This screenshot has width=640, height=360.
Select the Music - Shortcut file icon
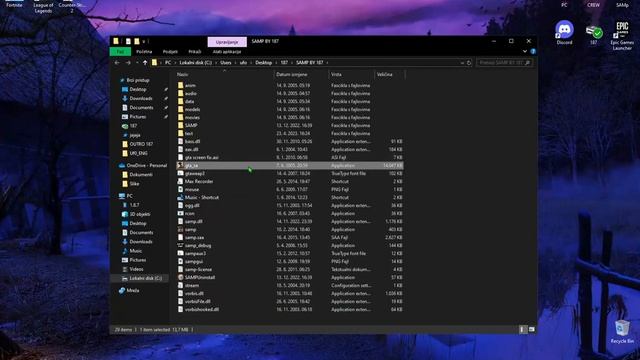[180, 197]
